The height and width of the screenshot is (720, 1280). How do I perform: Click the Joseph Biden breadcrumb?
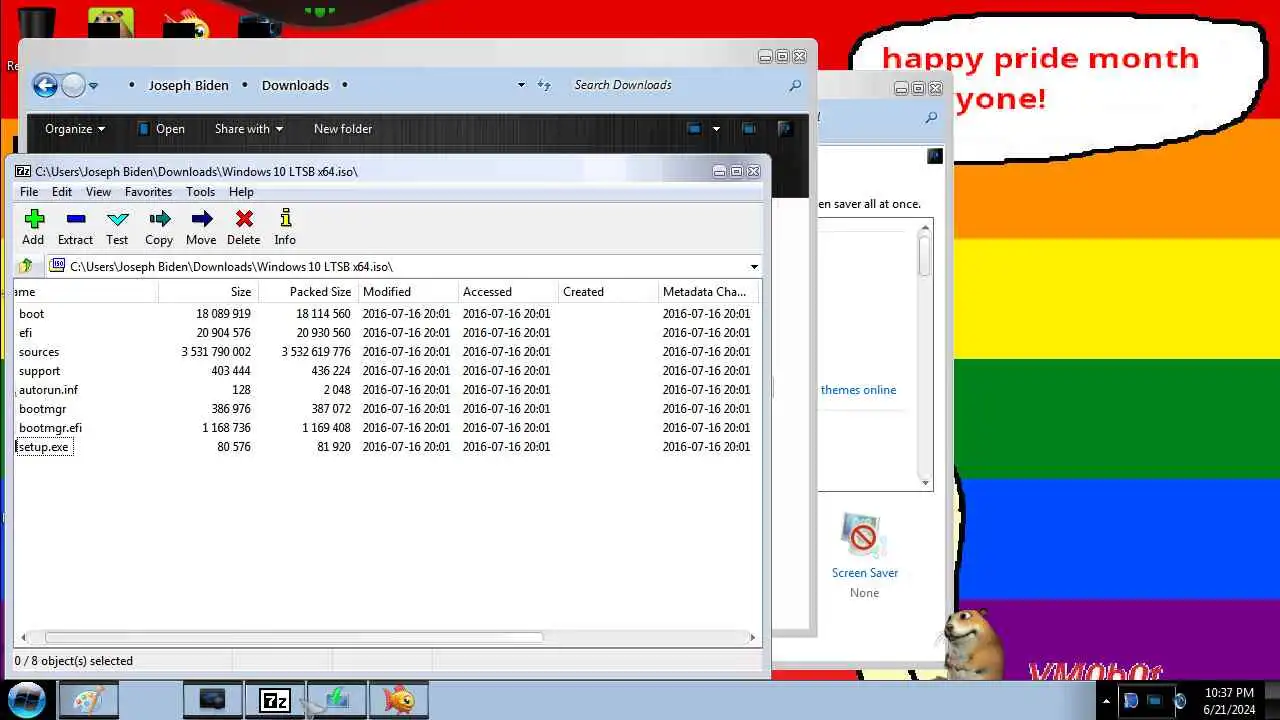pyautogui.click(x=189, y=85)
